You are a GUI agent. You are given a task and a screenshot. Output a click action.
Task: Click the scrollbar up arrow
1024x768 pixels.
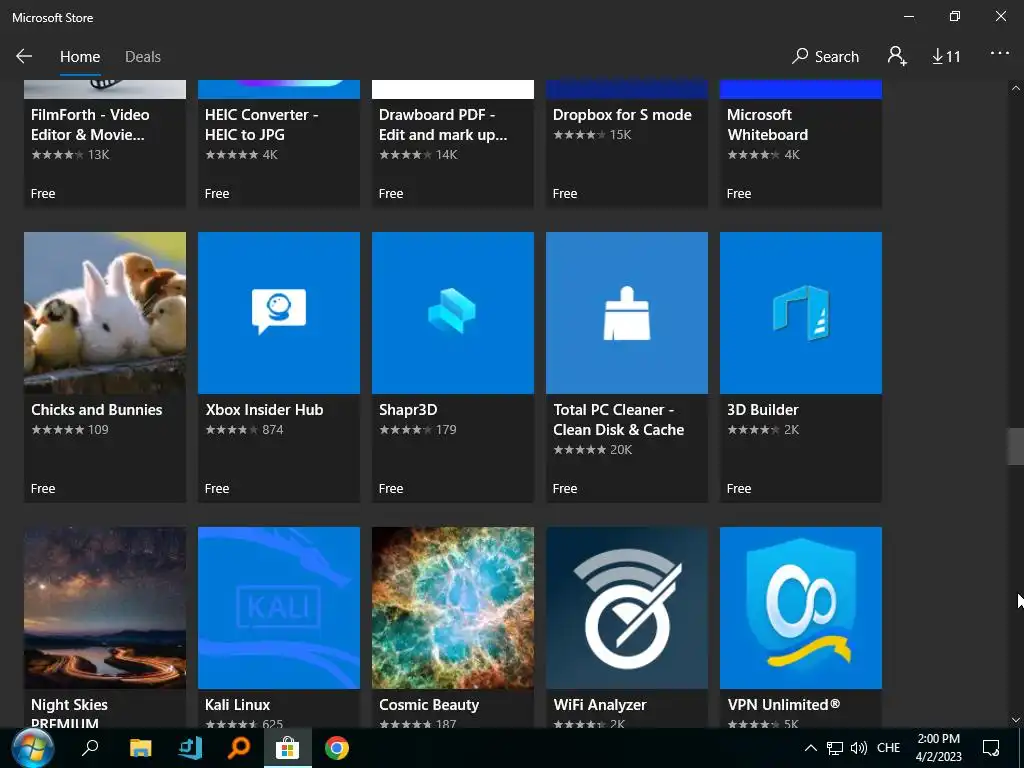point(1016,88)
